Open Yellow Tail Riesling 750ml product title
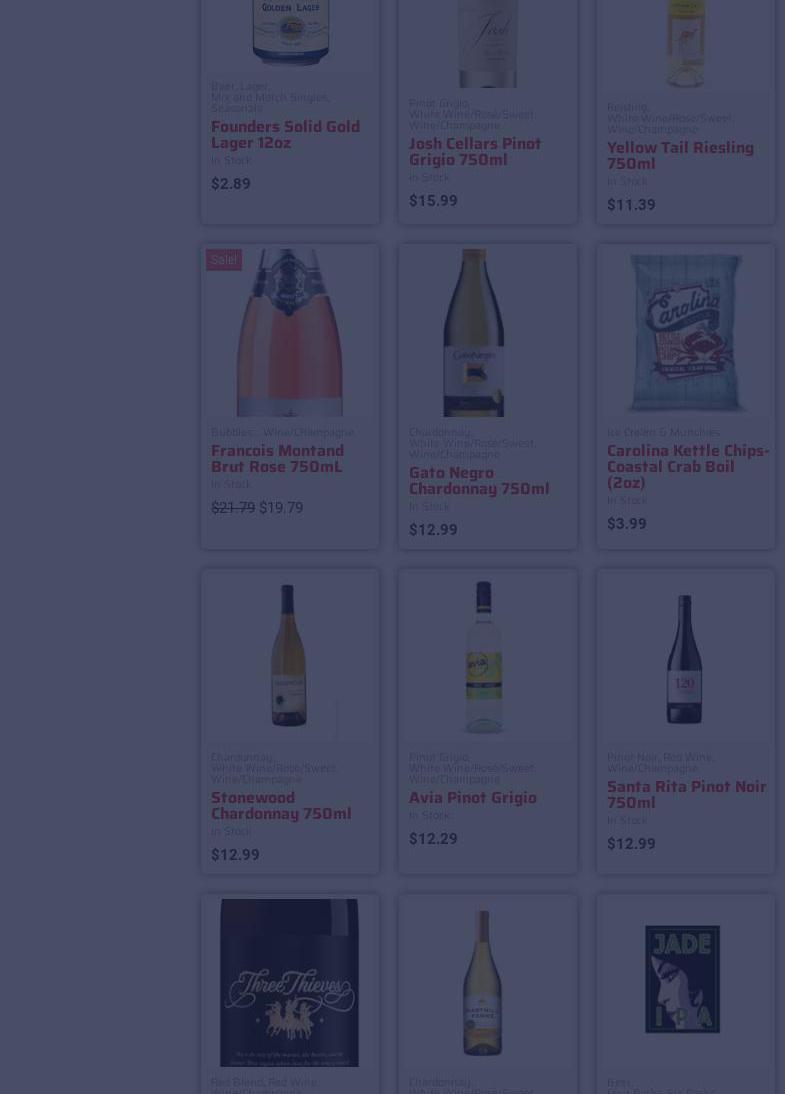Viewport: 785px width, 1094px height. [680, 156]
